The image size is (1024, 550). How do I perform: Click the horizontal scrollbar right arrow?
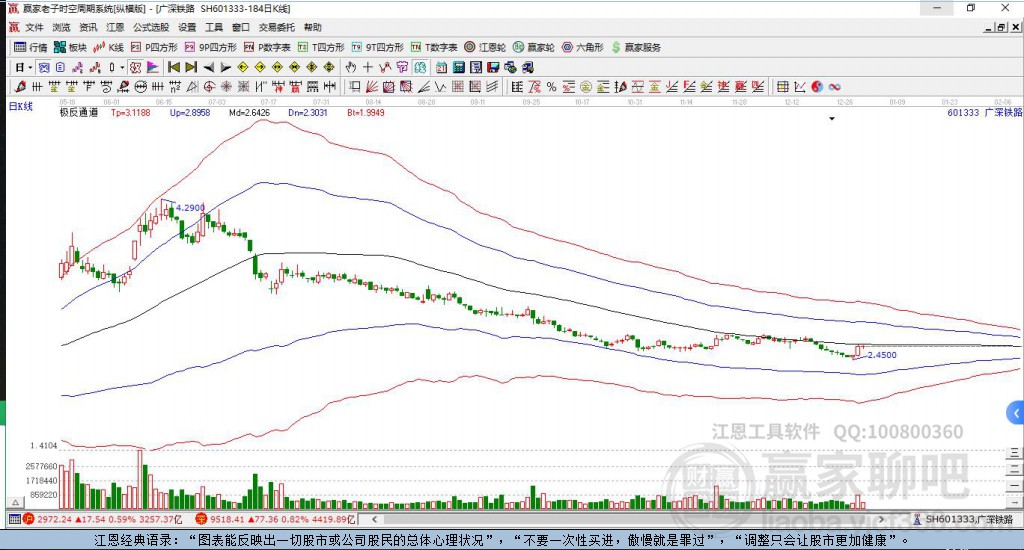click(x=881, y=519)
